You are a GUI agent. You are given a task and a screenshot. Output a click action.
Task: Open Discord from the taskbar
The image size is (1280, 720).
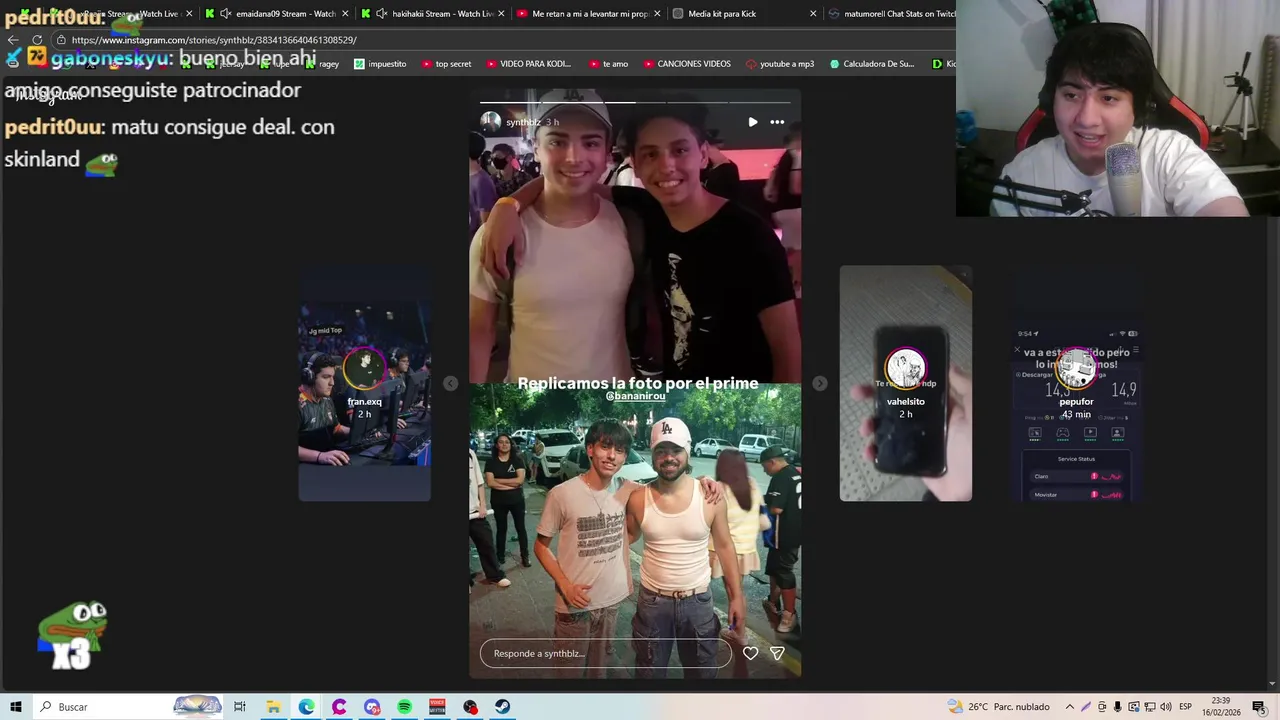pos(372,707)
